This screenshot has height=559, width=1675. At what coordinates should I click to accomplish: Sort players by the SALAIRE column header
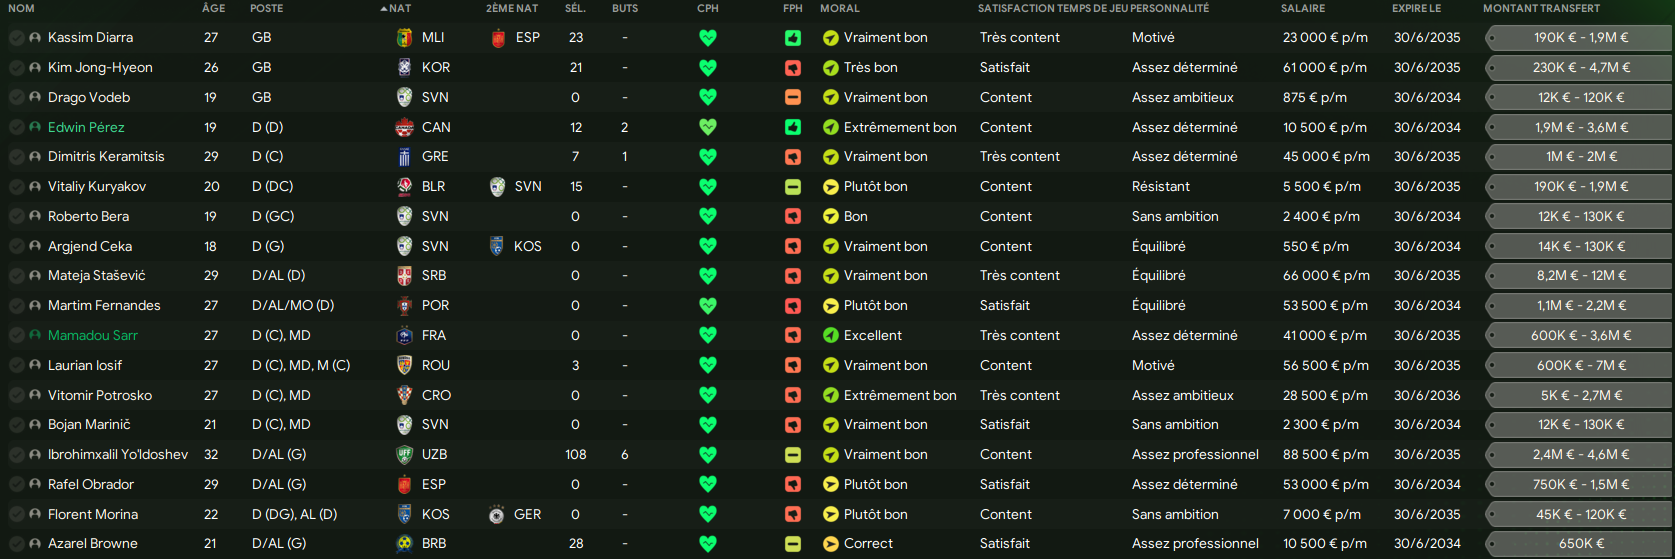1302,8
